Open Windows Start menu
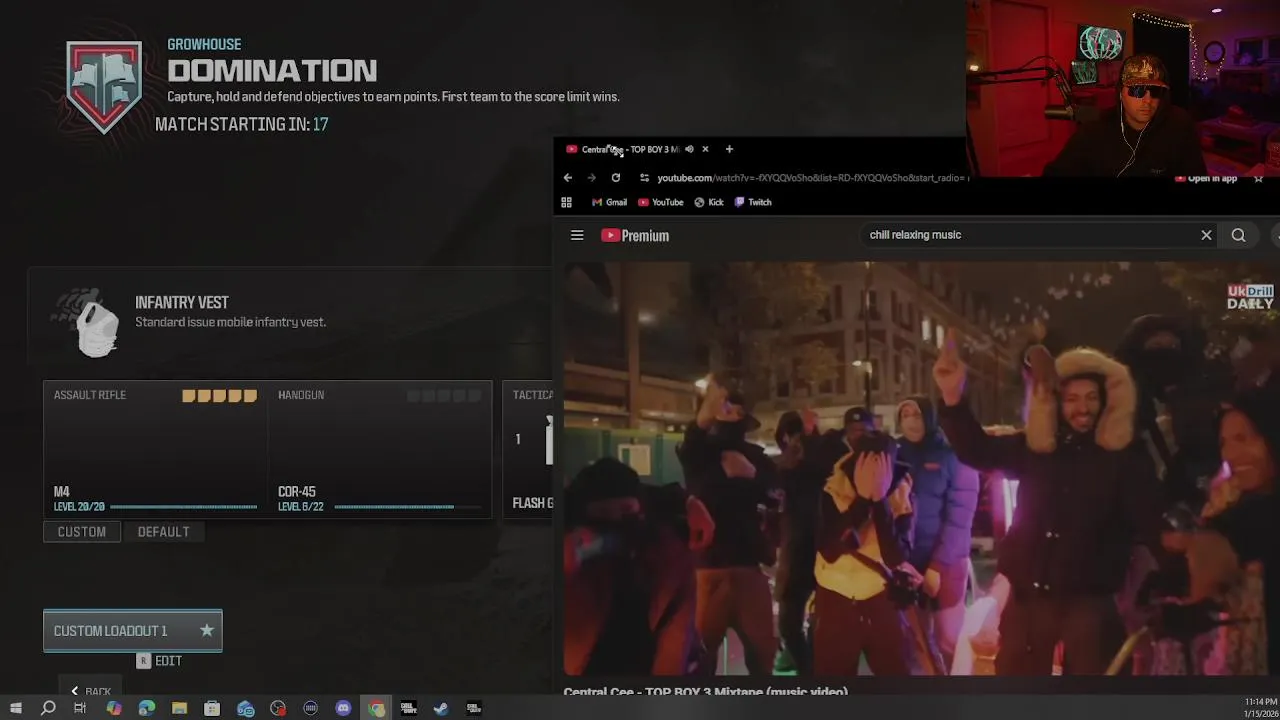Viewport: 1280px width, 720px height. (x=15, y=708)
